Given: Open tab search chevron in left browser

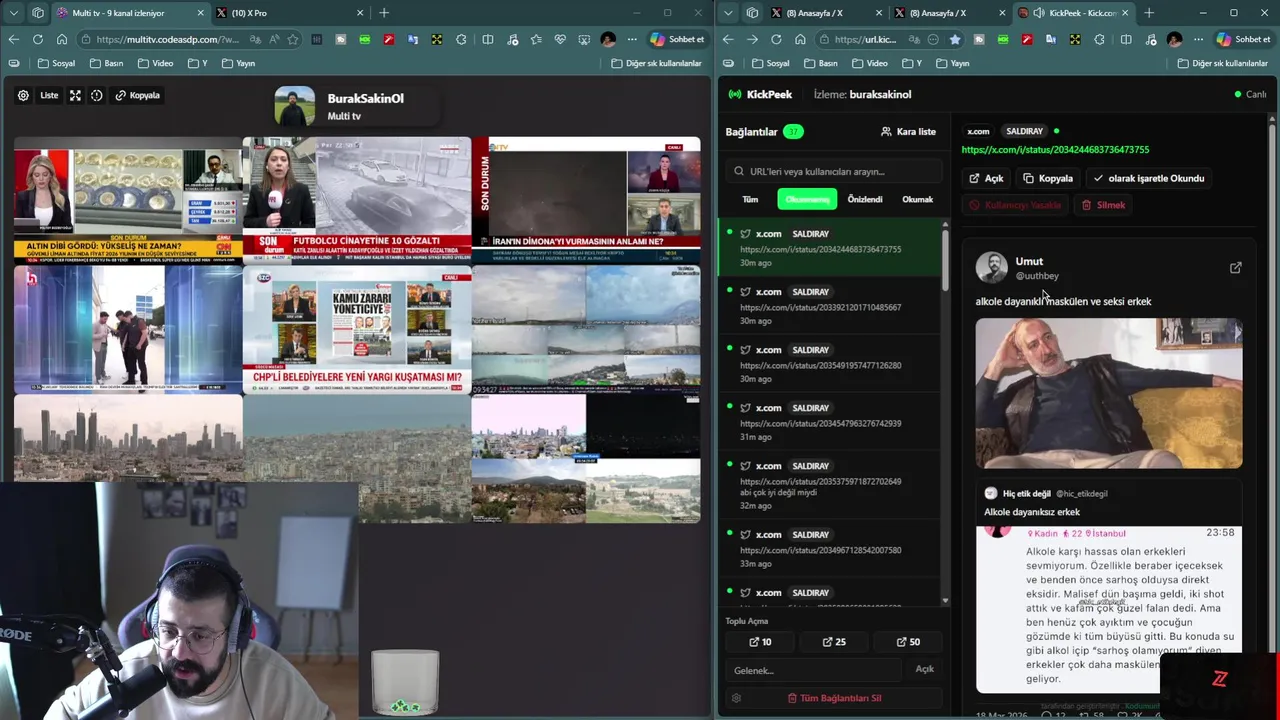Looking at the screenshot, I should coord(14,13).
